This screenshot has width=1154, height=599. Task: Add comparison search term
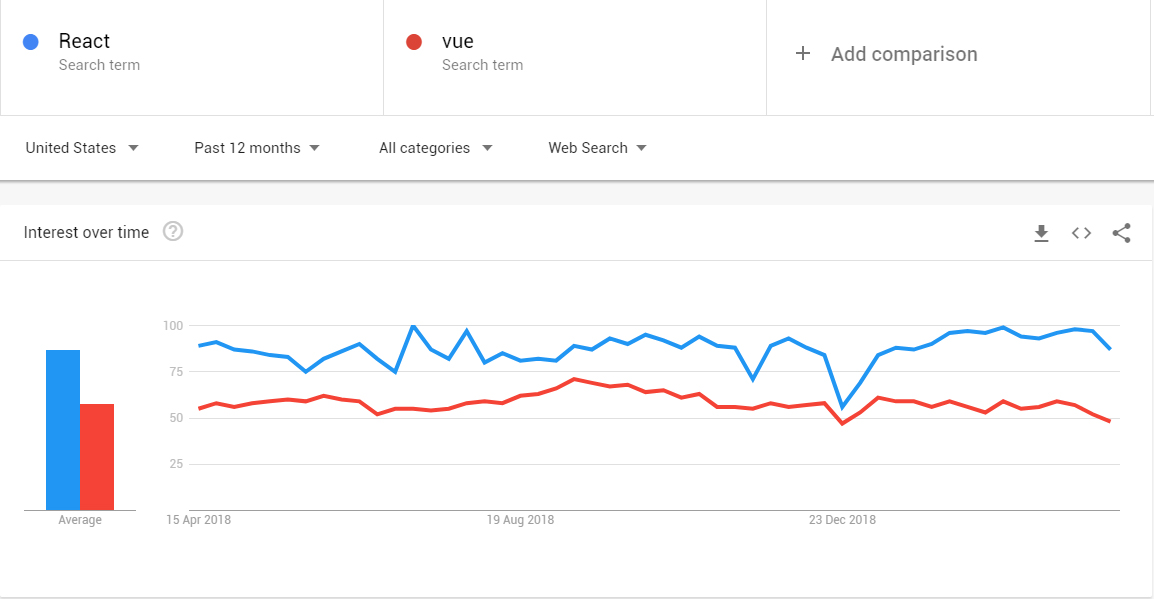(x=904, y=54)
